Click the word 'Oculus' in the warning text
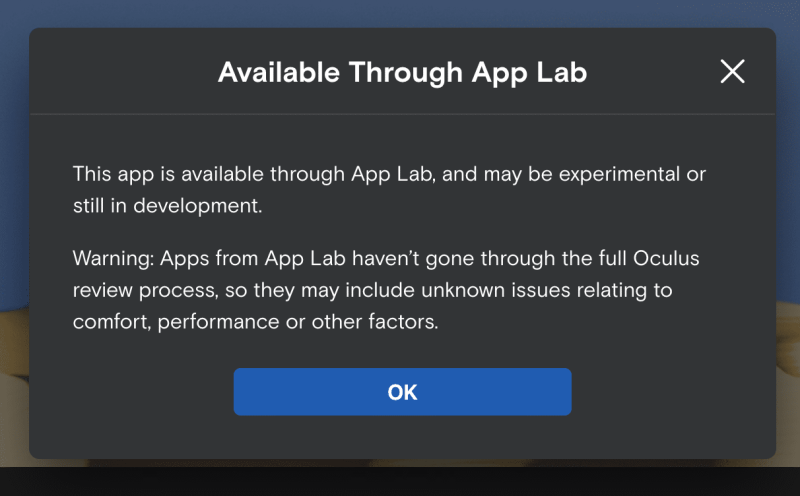Screen dimensions: 800x496 (x=666, y=258)
